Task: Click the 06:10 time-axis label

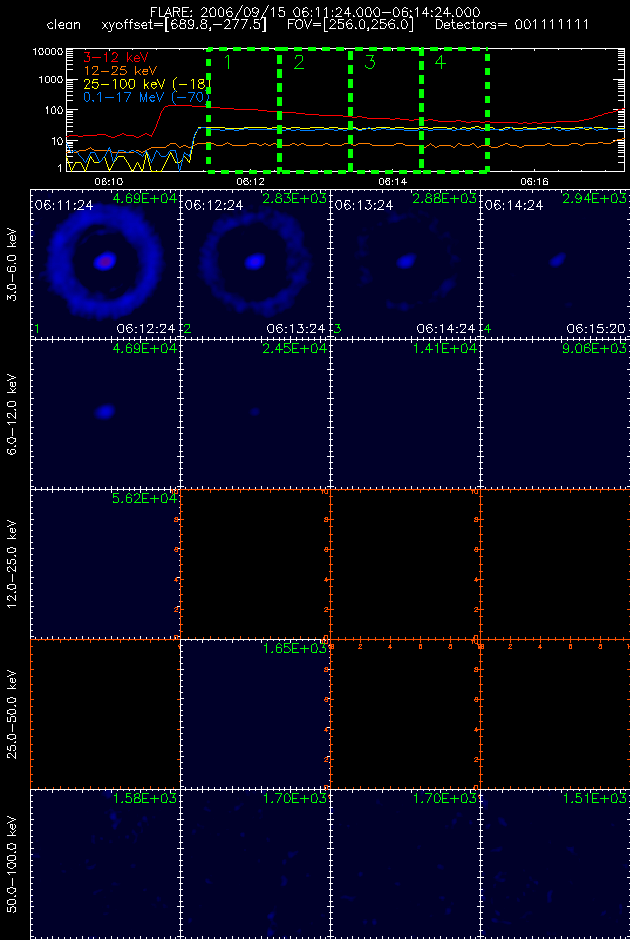Action: coord(108,181)
